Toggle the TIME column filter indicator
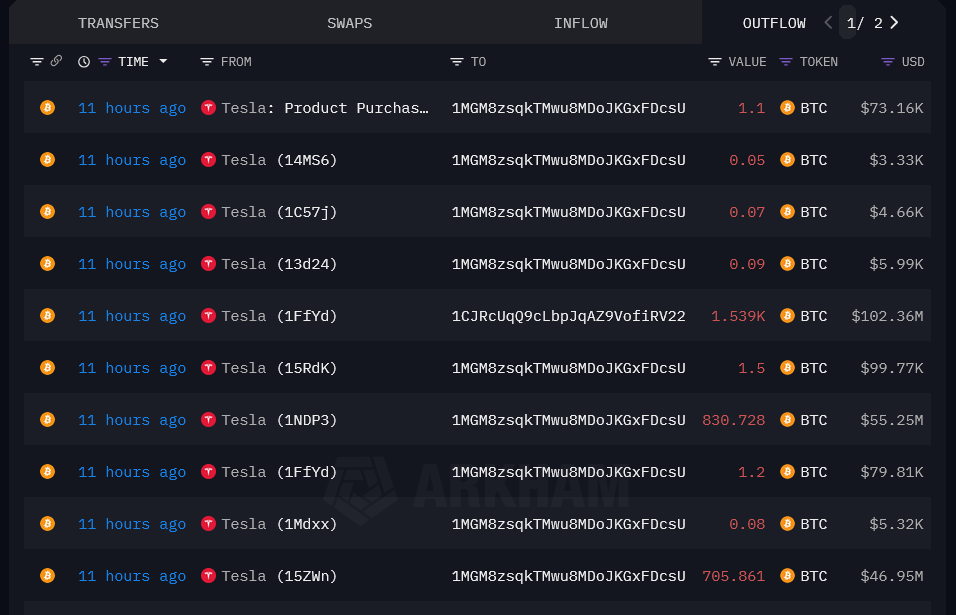Screen dimensions: 956x615 (x=104, y=61)
